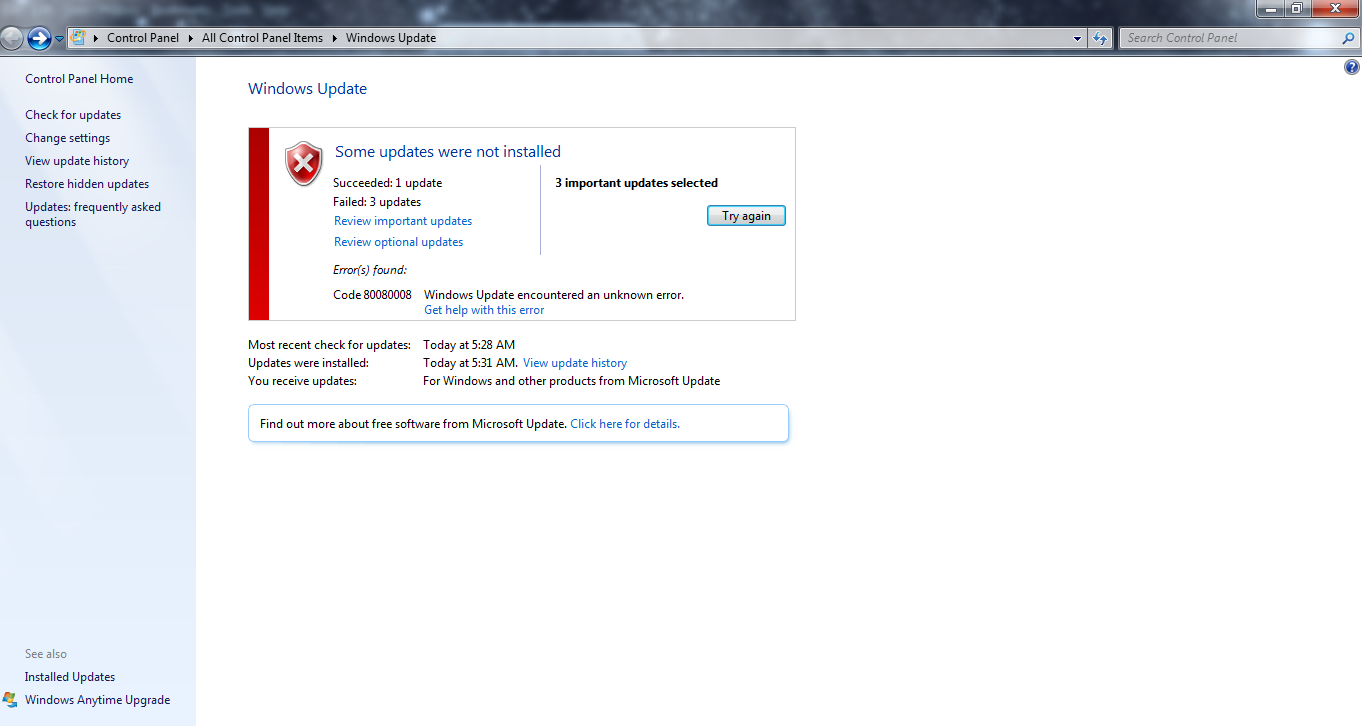The image size is (1366, 726).
Task: Expand arrow after All Control Panel Items
Action: [x=335, y=38]
